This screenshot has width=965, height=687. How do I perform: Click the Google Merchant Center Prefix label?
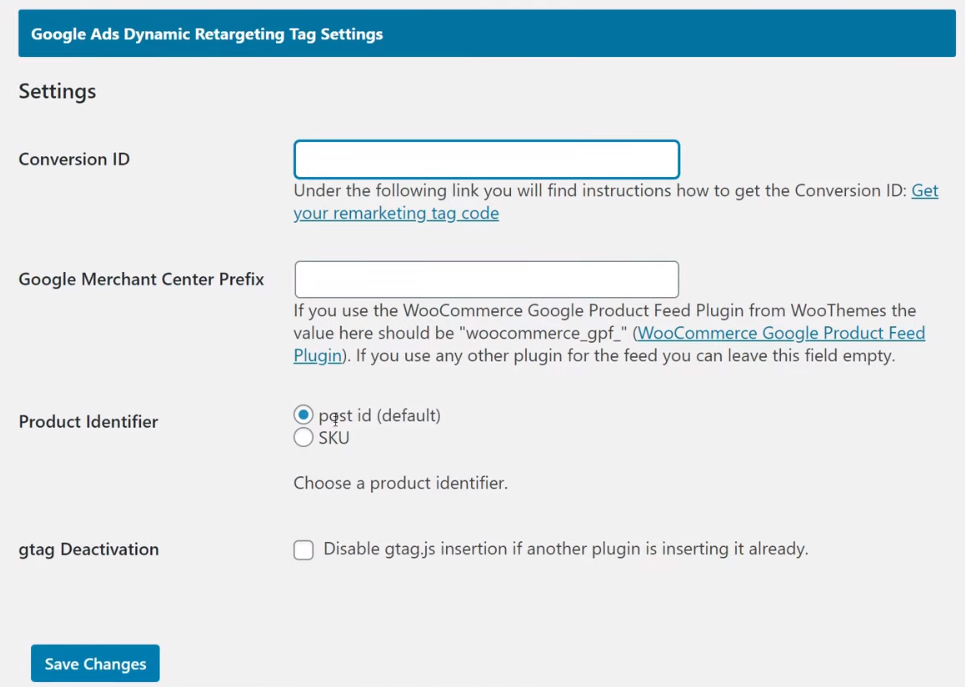point(141,279)
